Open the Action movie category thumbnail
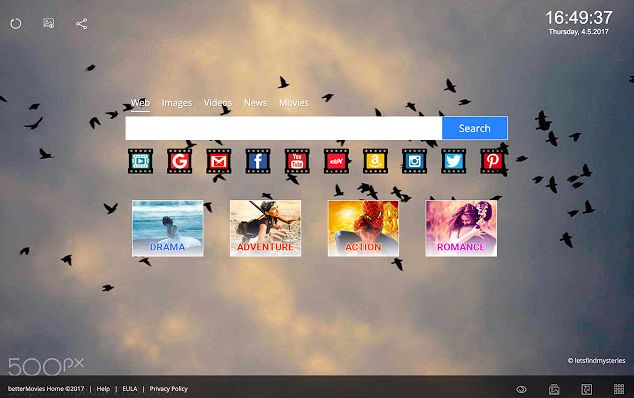The image size is (634, 398). pyautogui.click(x=363, y=228)
